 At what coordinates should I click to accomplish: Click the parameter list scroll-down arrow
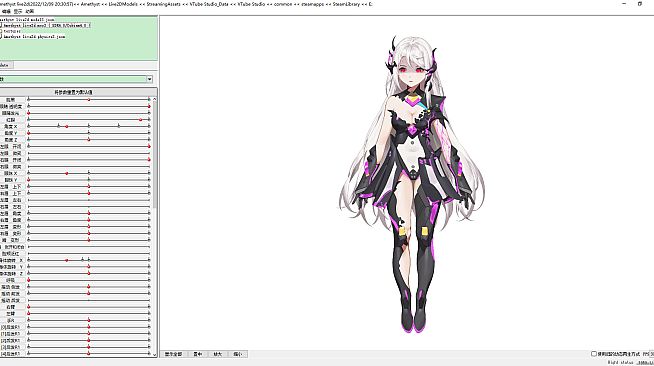tap(154, 354)
